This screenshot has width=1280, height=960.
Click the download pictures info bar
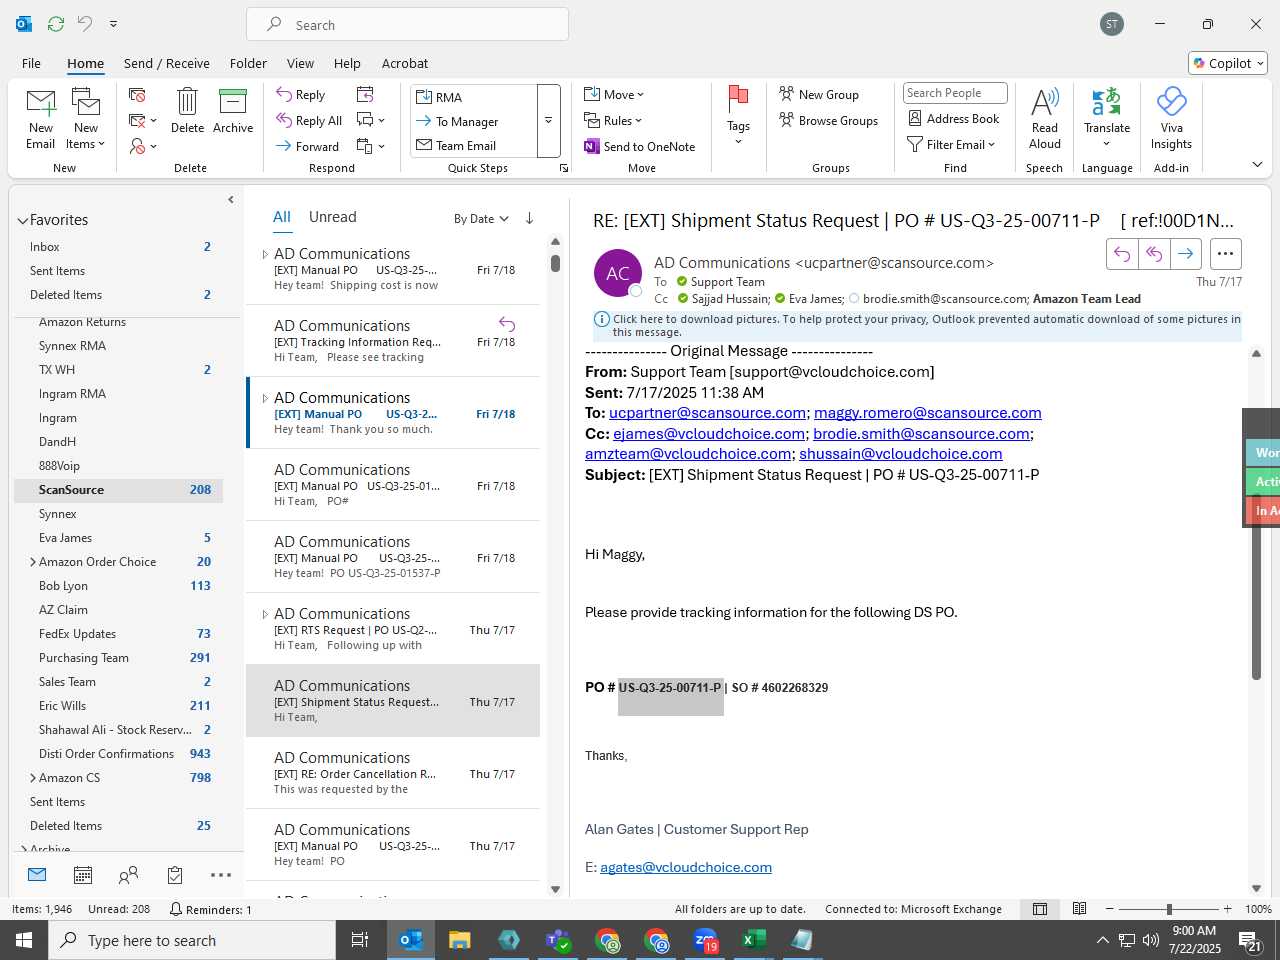point(917,325)
